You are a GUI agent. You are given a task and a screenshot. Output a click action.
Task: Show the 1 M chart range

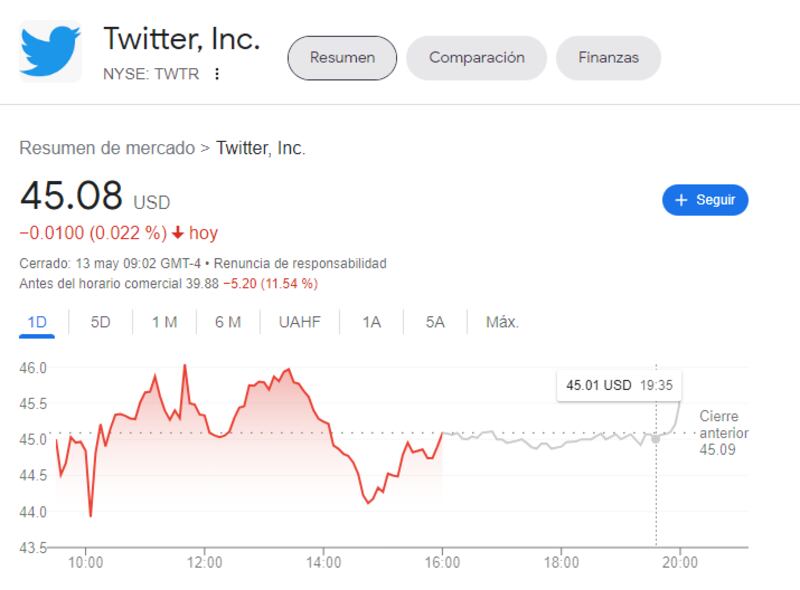point(164,322)
